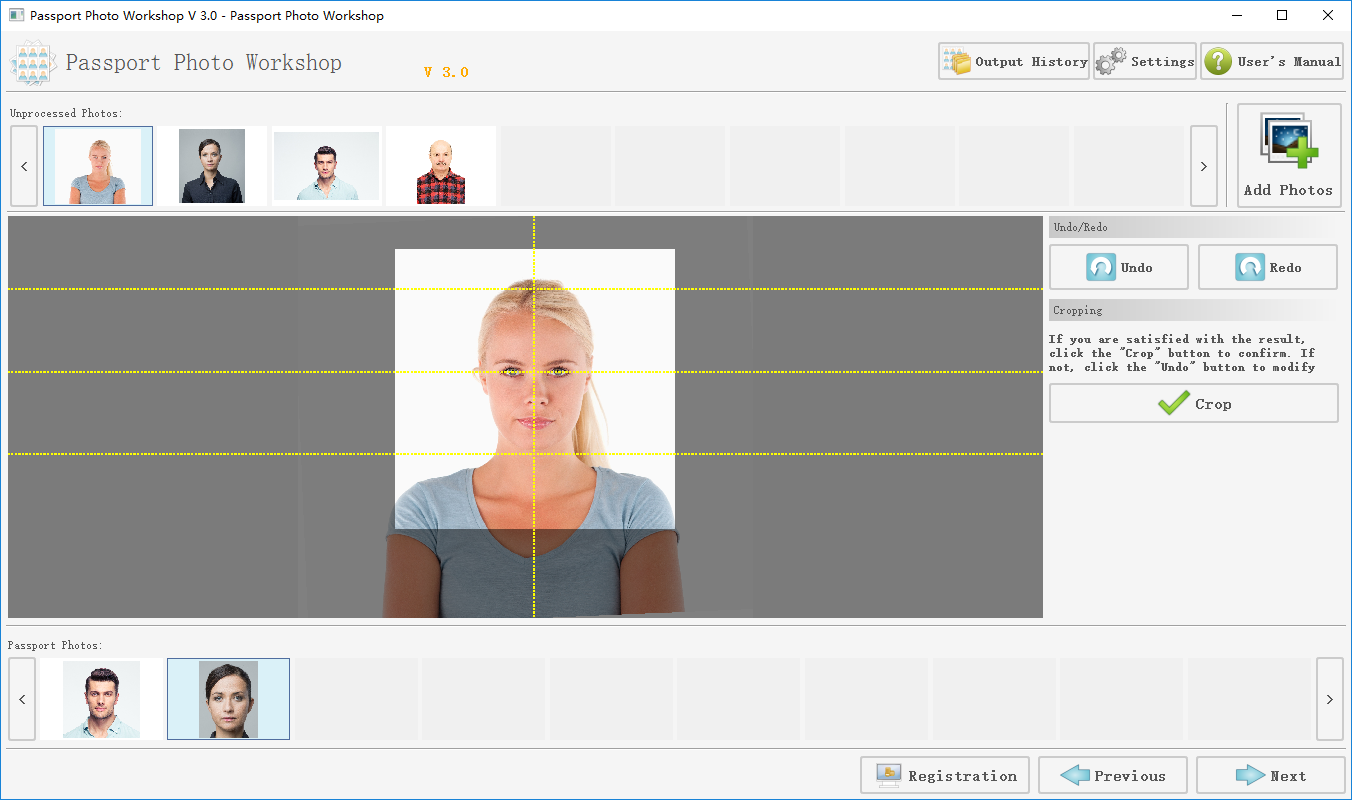
Task: Select the man in light shirt unprocessed thumbnail
Action: 326,166
